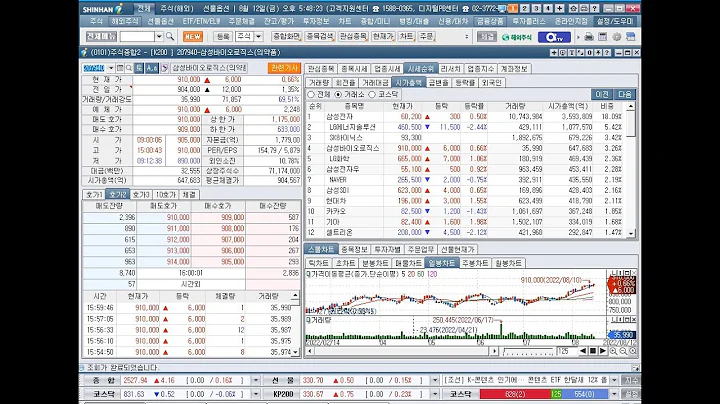The width and height of the screenshot is (720, 404).
Task: Click the 다음 next page button
Action: [x=625, y=94]
